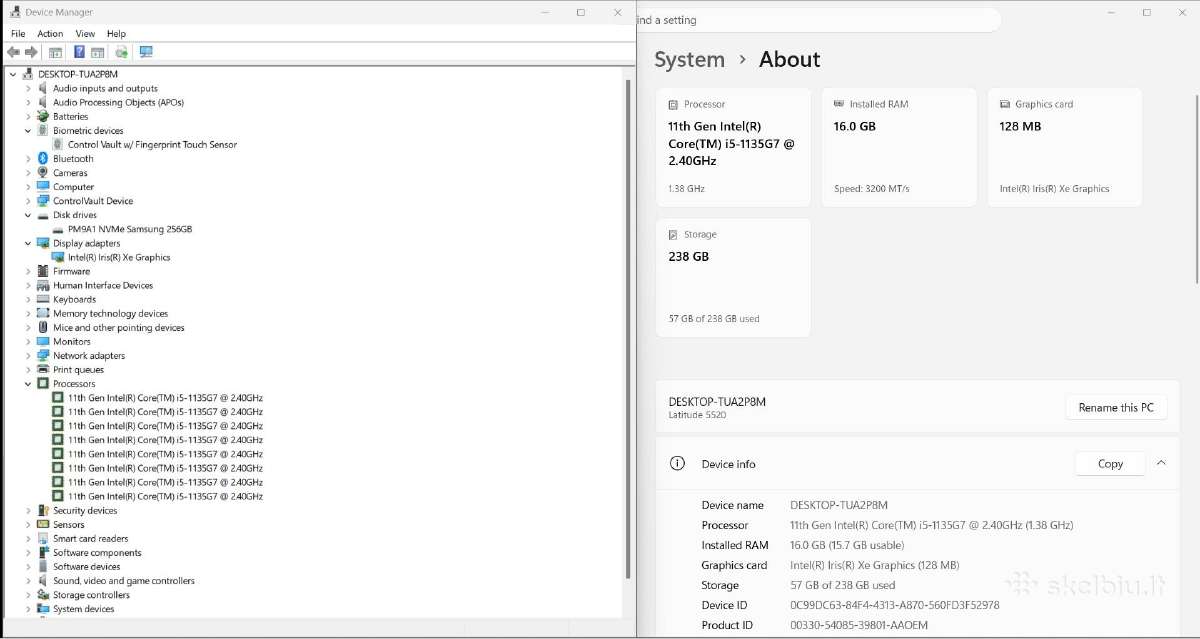1200x639 pixels.
Task: Open the Action menu
Action: coord(50,34)
